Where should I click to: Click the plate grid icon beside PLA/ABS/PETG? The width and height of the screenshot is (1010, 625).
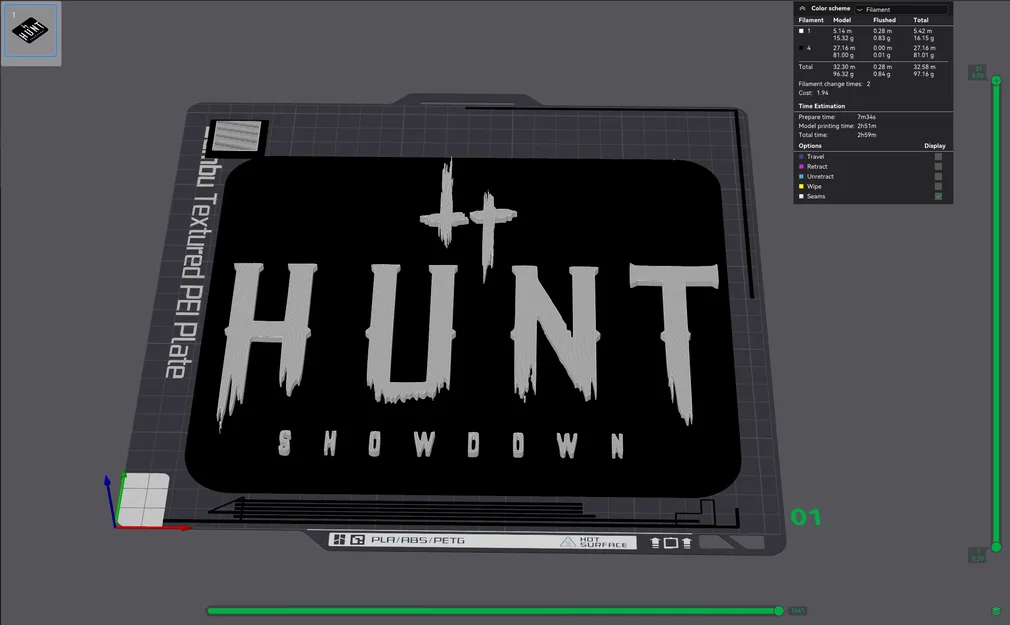[356, 540]
